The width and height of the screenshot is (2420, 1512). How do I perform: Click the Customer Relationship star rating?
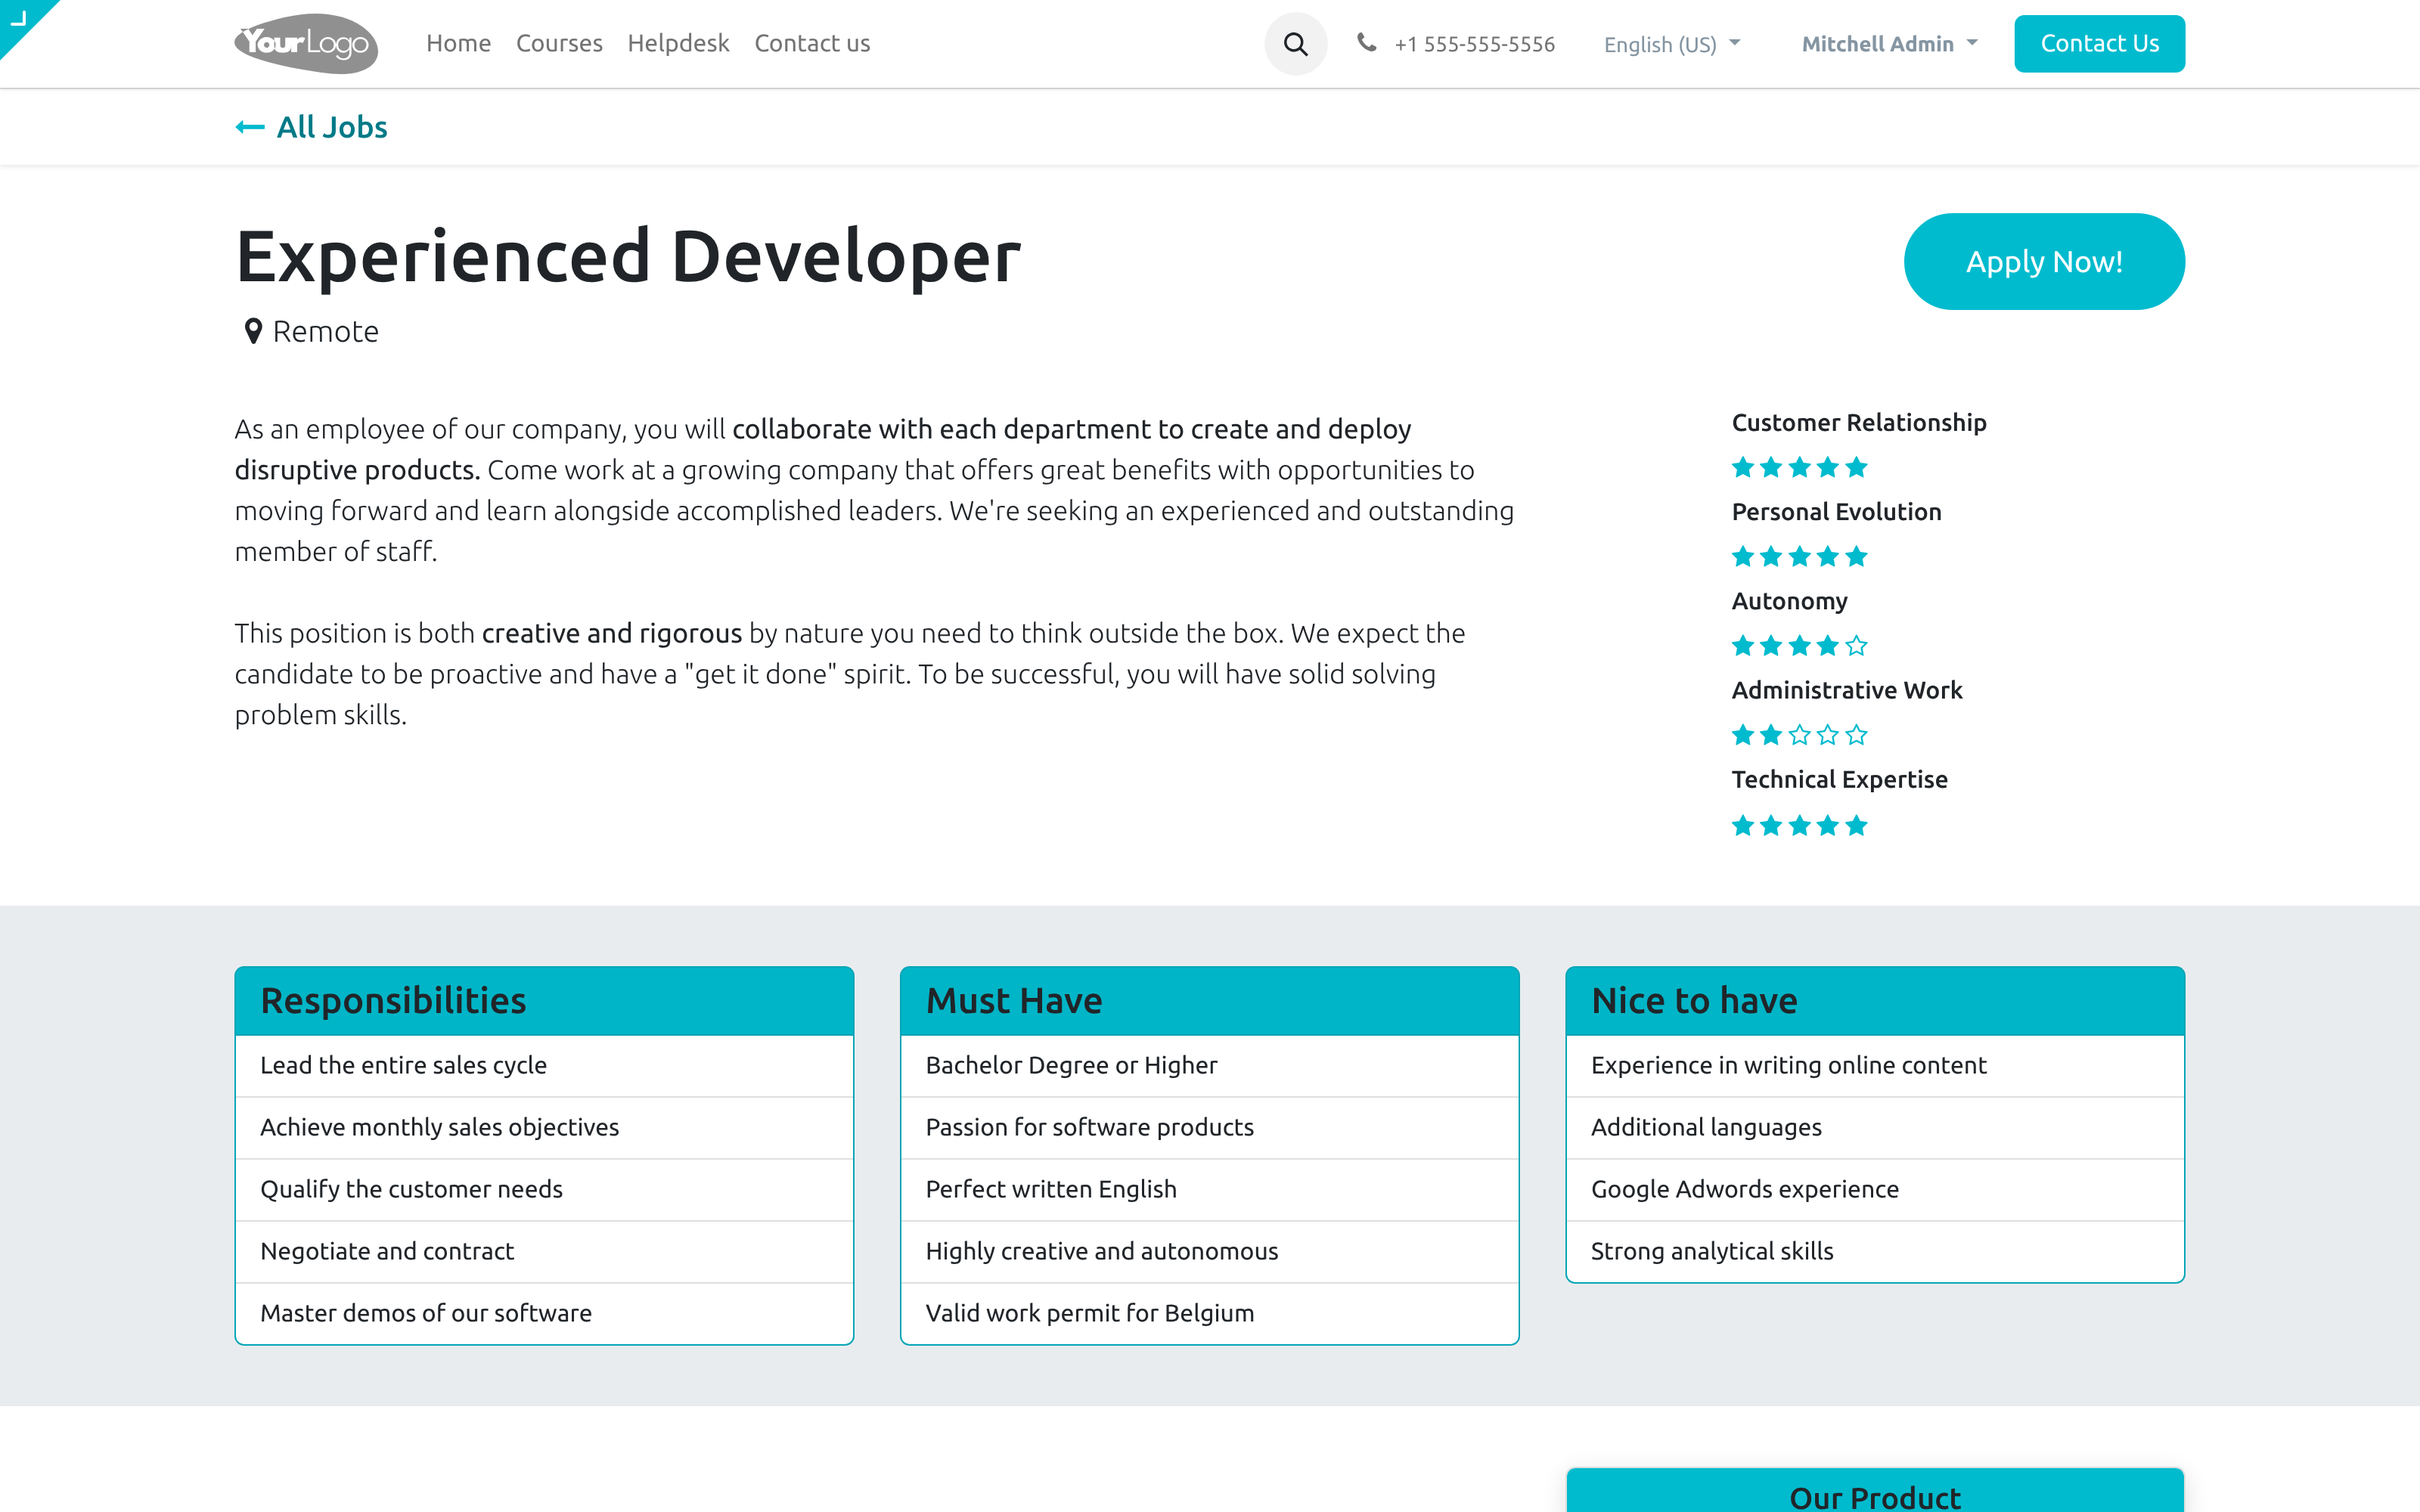point(1799,467)
